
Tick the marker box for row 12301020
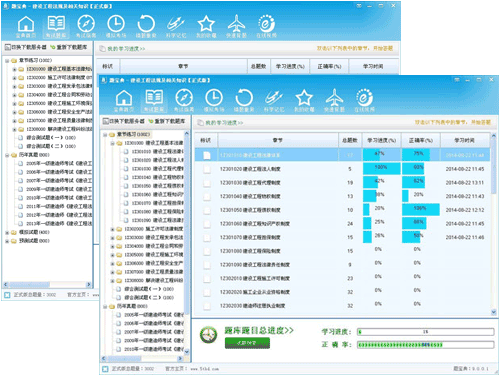(207, 169)
